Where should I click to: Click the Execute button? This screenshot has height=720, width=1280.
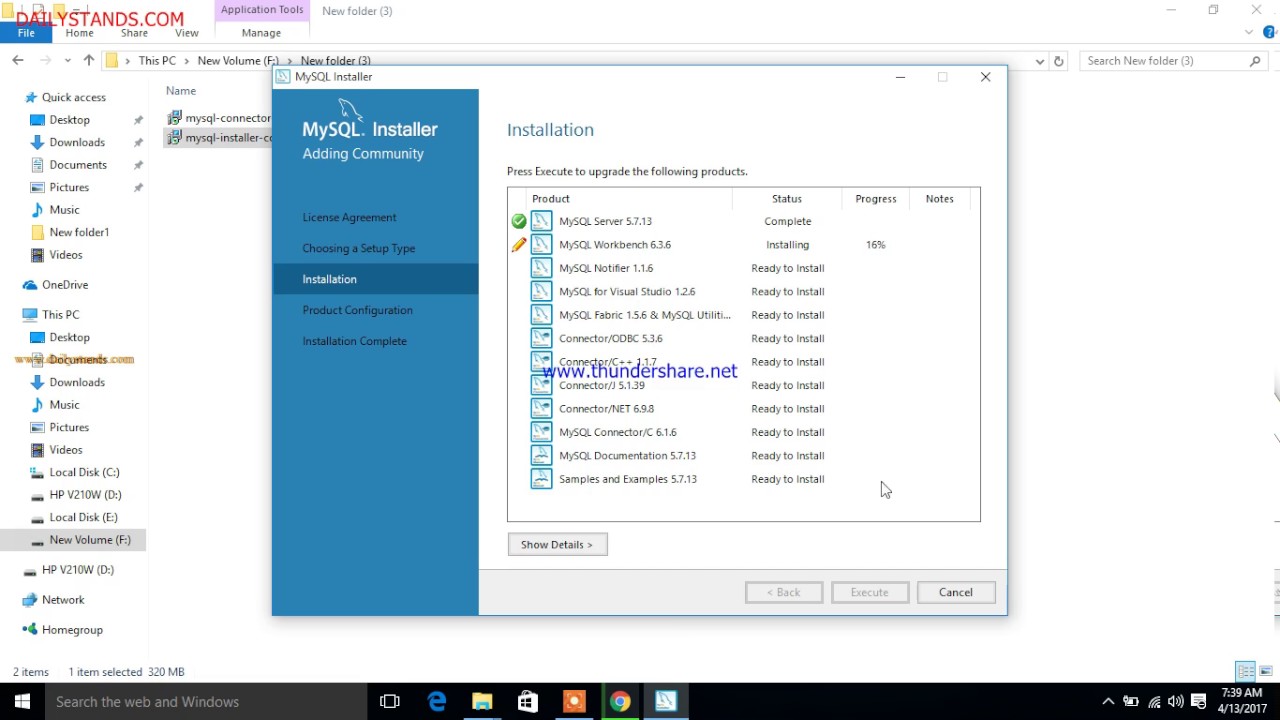869,592
